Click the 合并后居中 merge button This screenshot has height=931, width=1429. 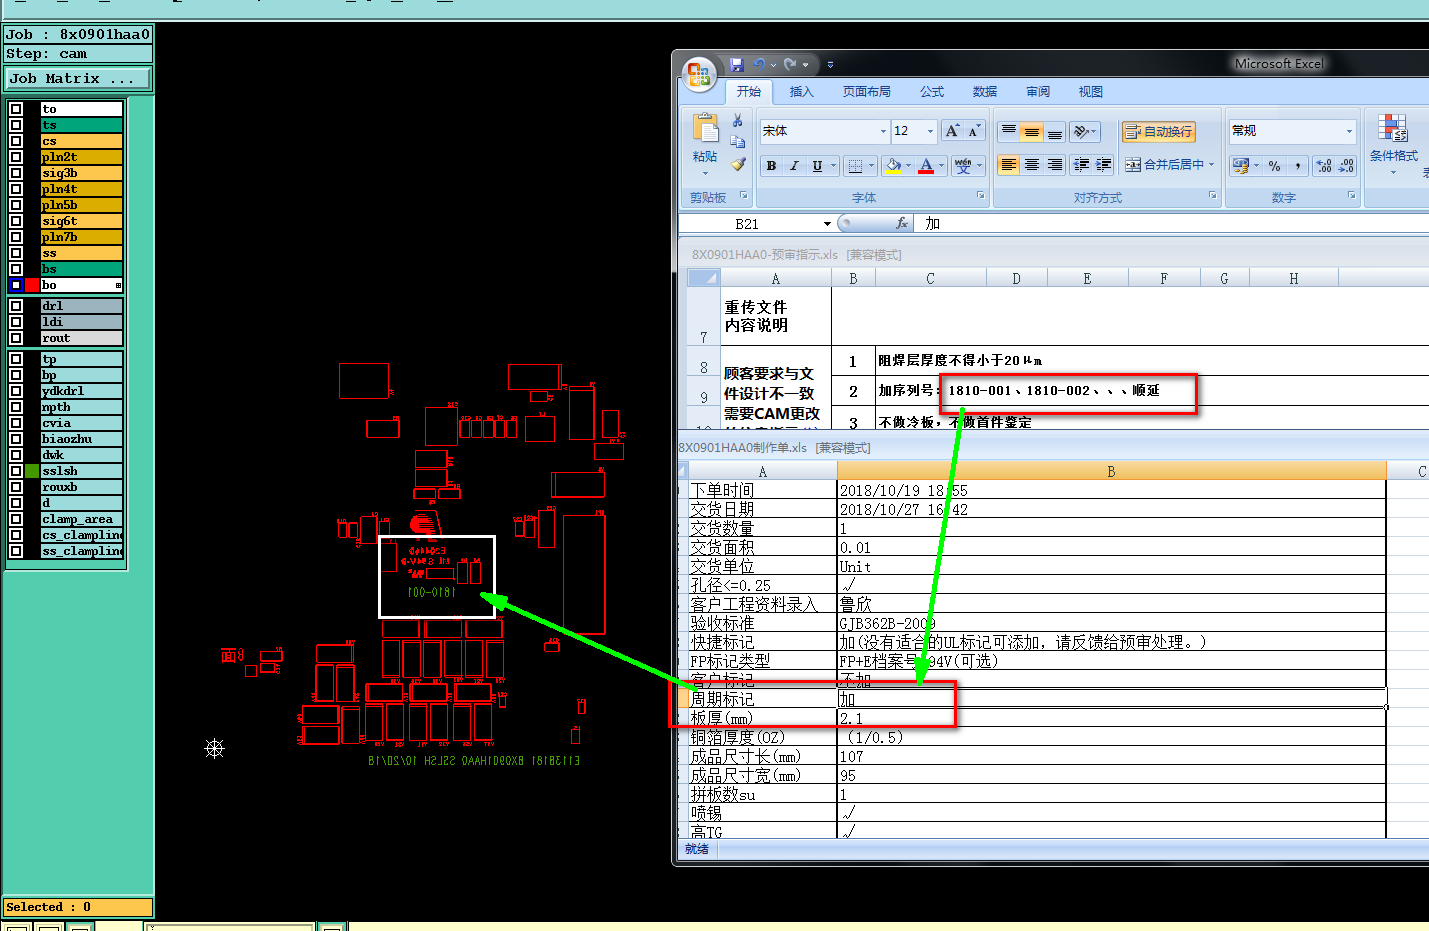[x=1164, y=165]
